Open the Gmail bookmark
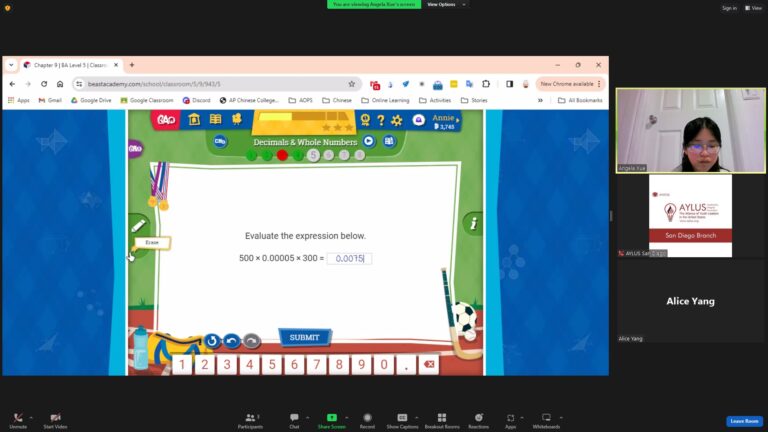 [50, 100]
